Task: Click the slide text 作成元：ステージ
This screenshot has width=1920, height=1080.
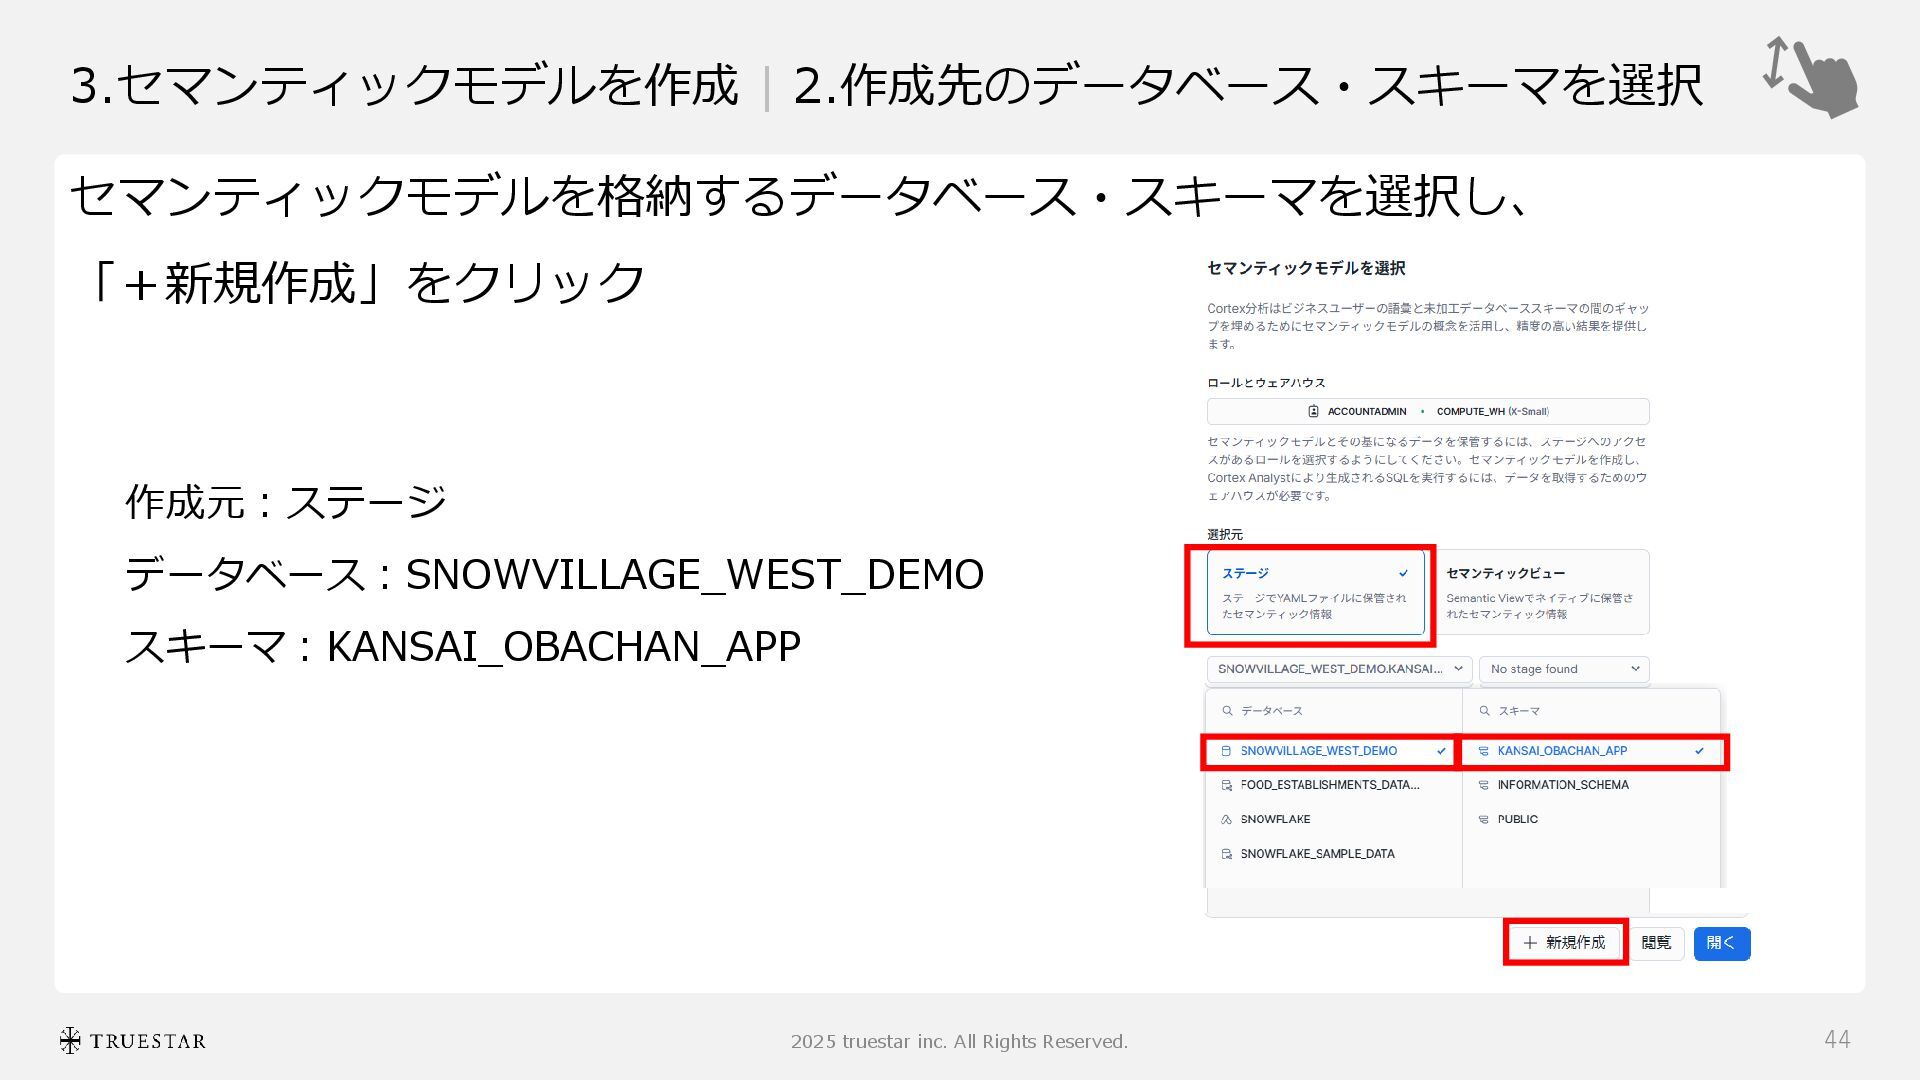Action: [x=285, y=502]
